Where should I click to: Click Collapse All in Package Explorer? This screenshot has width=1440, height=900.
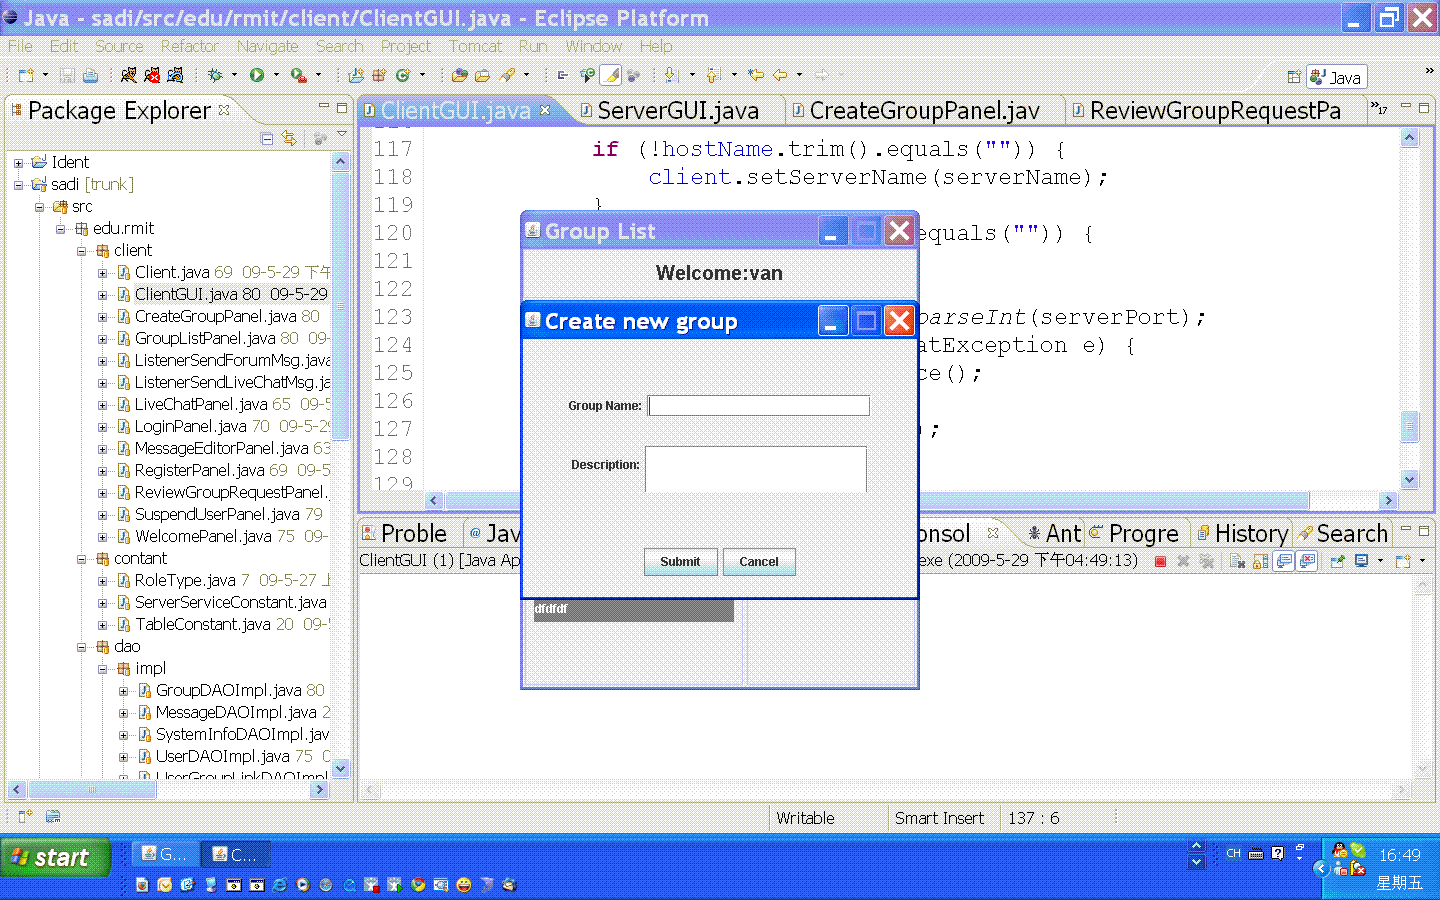pyautogui.click(x=267, y=139)
